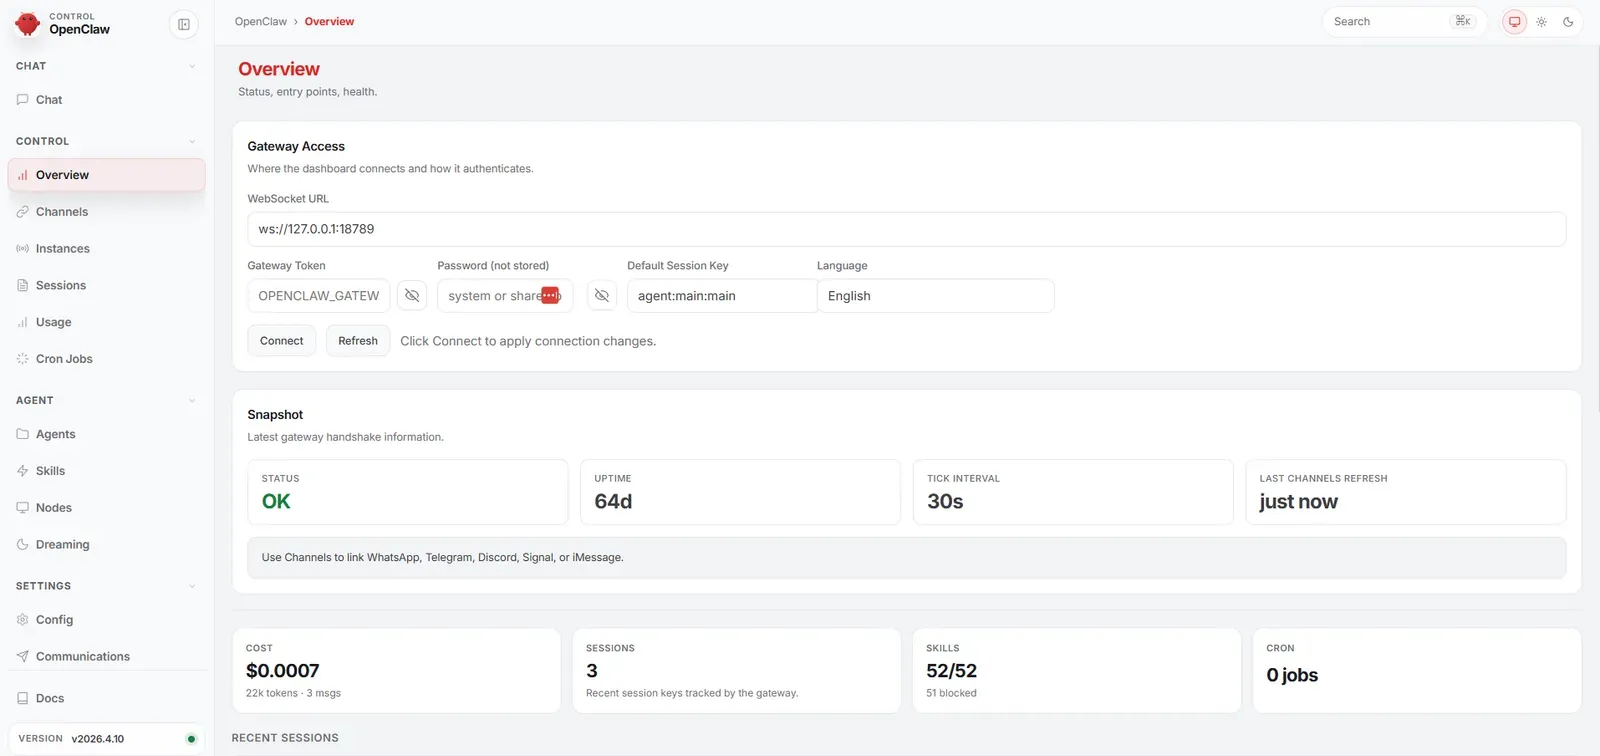Image resolution: width=1600 pixels, height=756 pixels.
Task: Toggle Password visibility eye icon
Action: coord(602,296)
